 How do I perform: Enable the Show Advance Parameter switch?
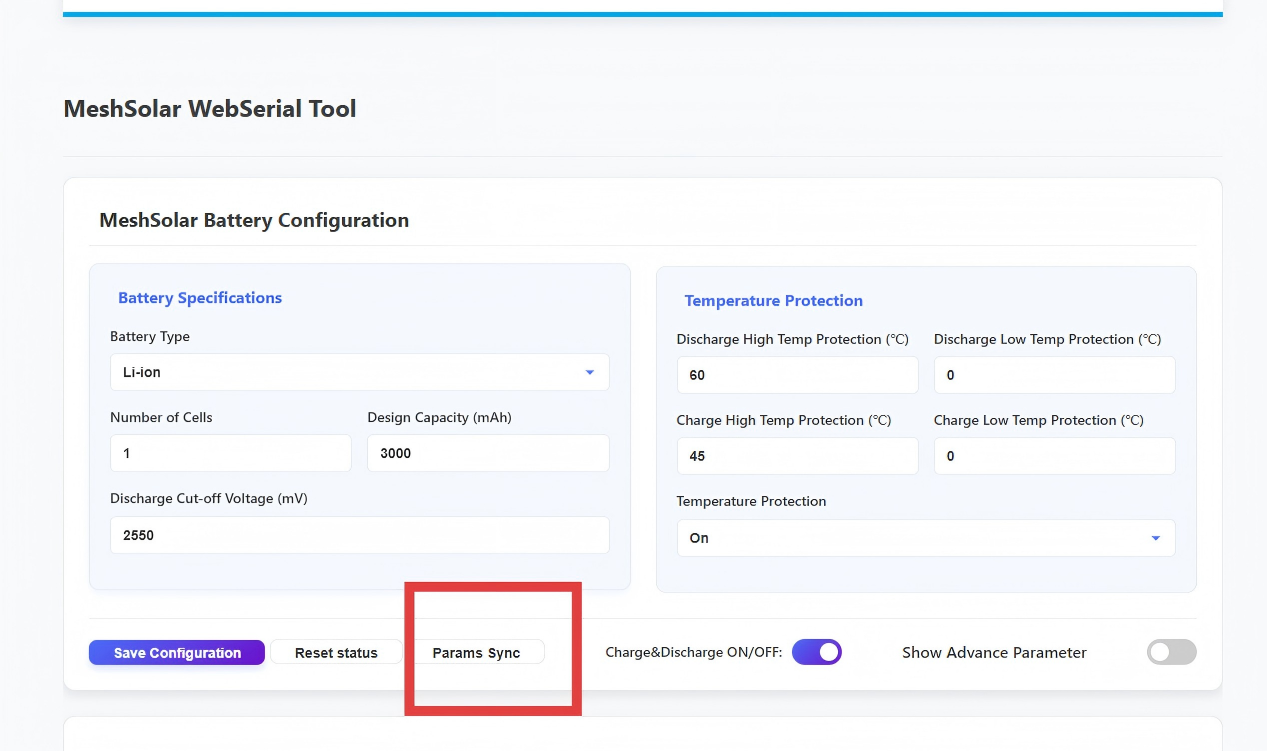1171,652
